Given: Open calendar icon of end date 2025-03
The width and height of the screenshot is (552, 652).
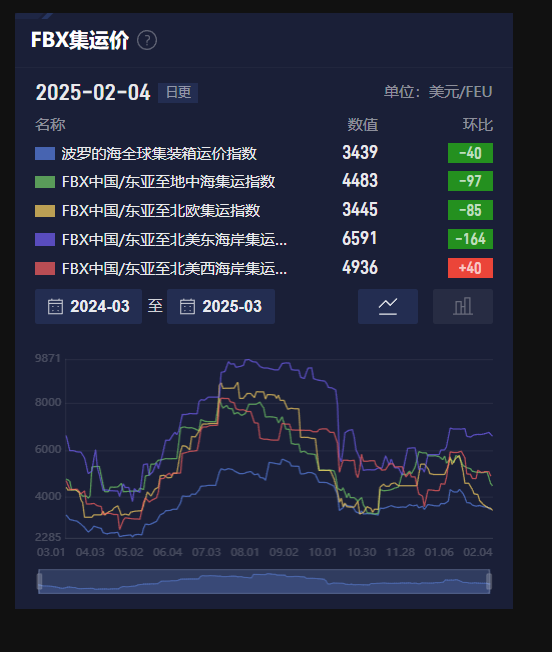Looking at the screenshot, I should coord(187,306).
